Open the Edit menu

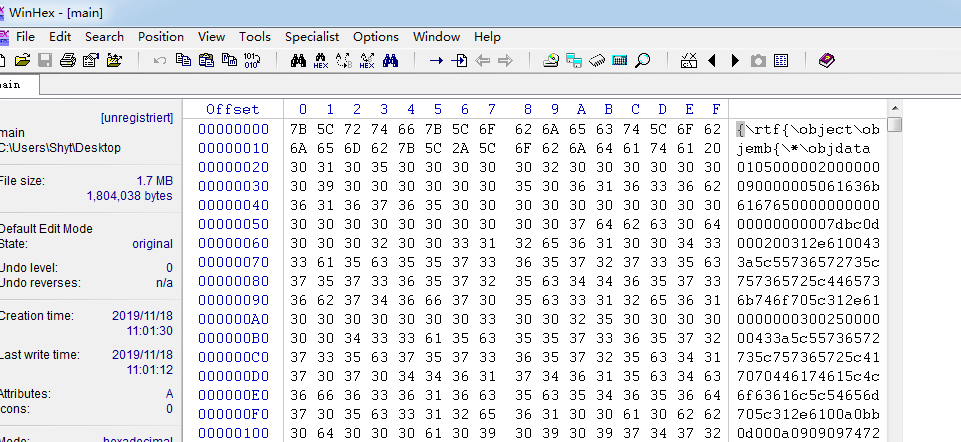point(60,37)
